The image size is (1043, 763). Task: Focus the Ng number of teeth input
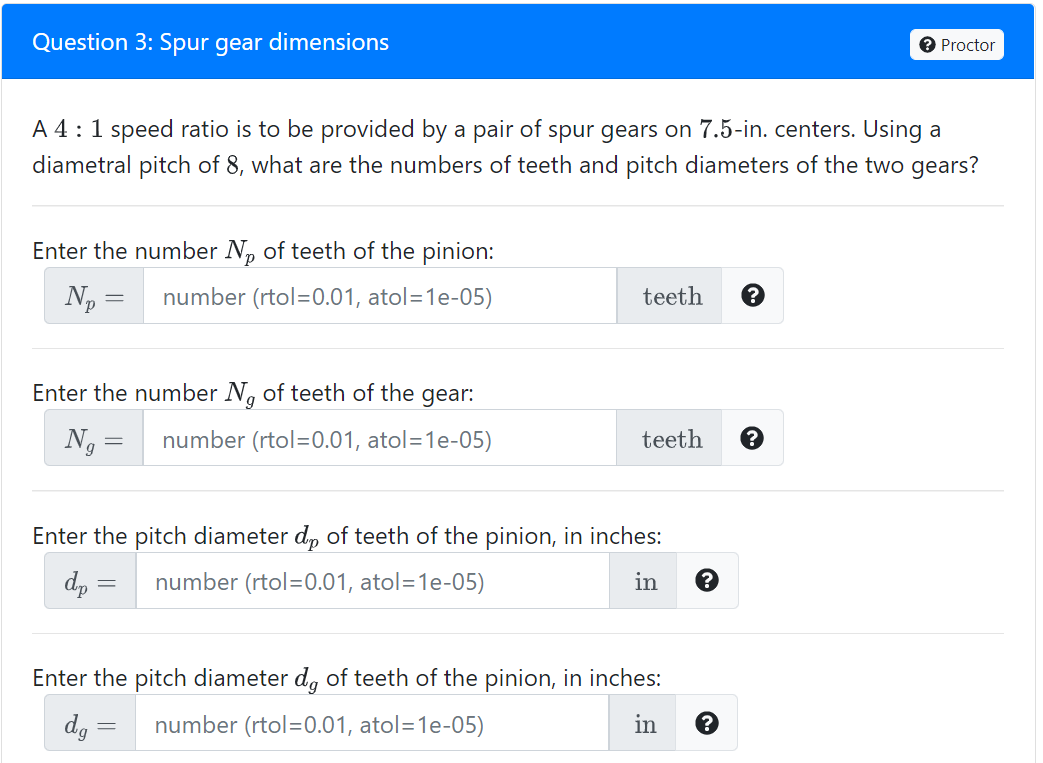[379, 438]
